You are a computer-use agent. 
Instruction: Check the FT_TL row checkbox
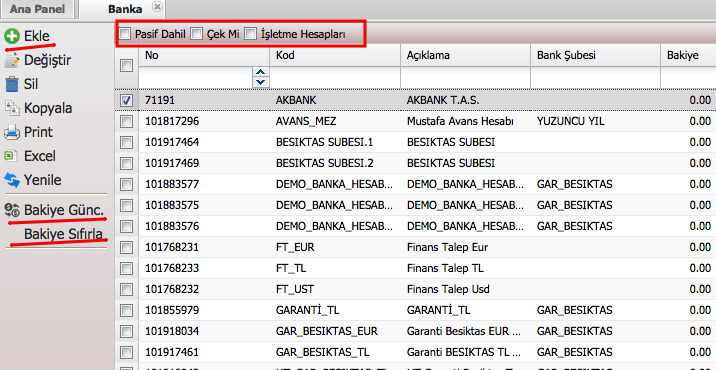coord(126,269)
